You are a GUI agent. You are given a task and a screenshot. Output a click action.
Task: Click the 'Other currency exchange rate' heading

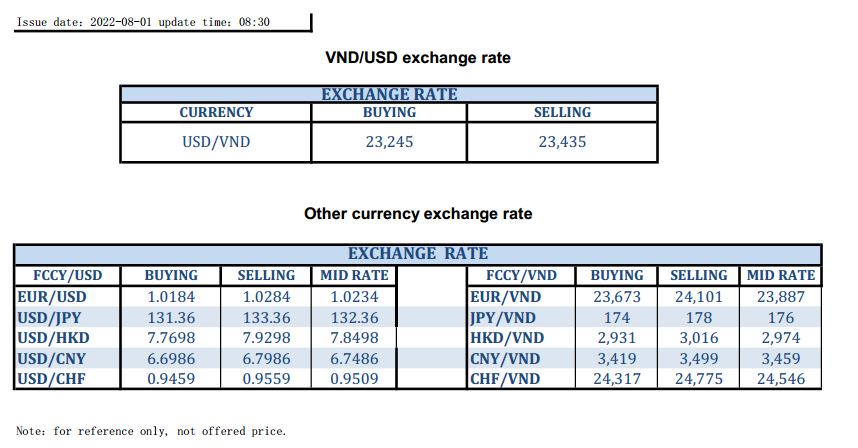pos(418,213)
